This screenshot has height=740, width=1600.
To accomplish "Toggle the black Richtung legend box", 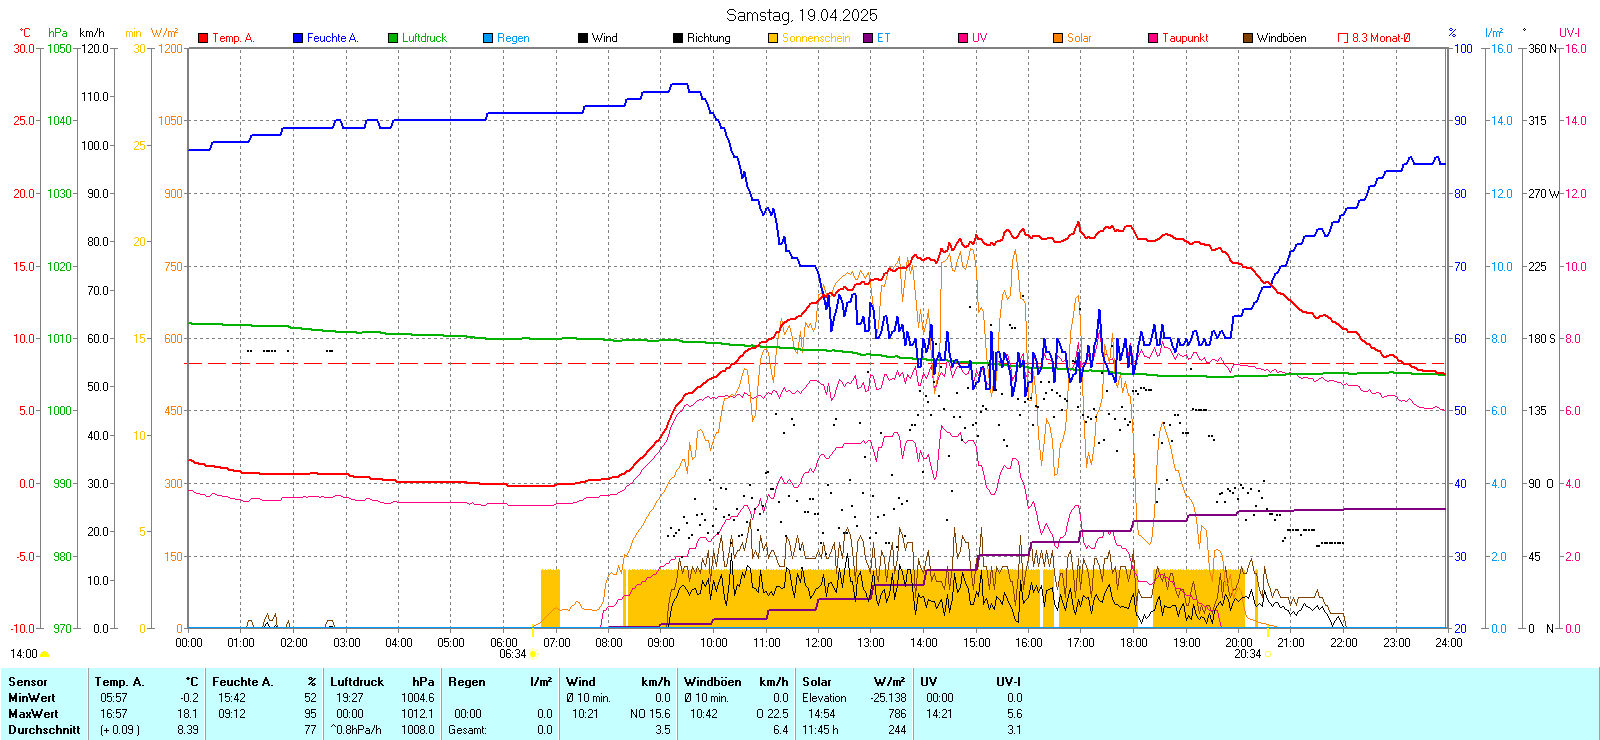I will [x=678, y=38].
